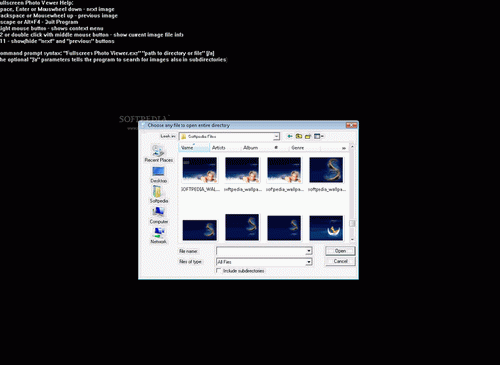The width and height of the screenshot is (500, 365).
Task: Select Desktop in the places bar
Action: [x=158, y=175]
